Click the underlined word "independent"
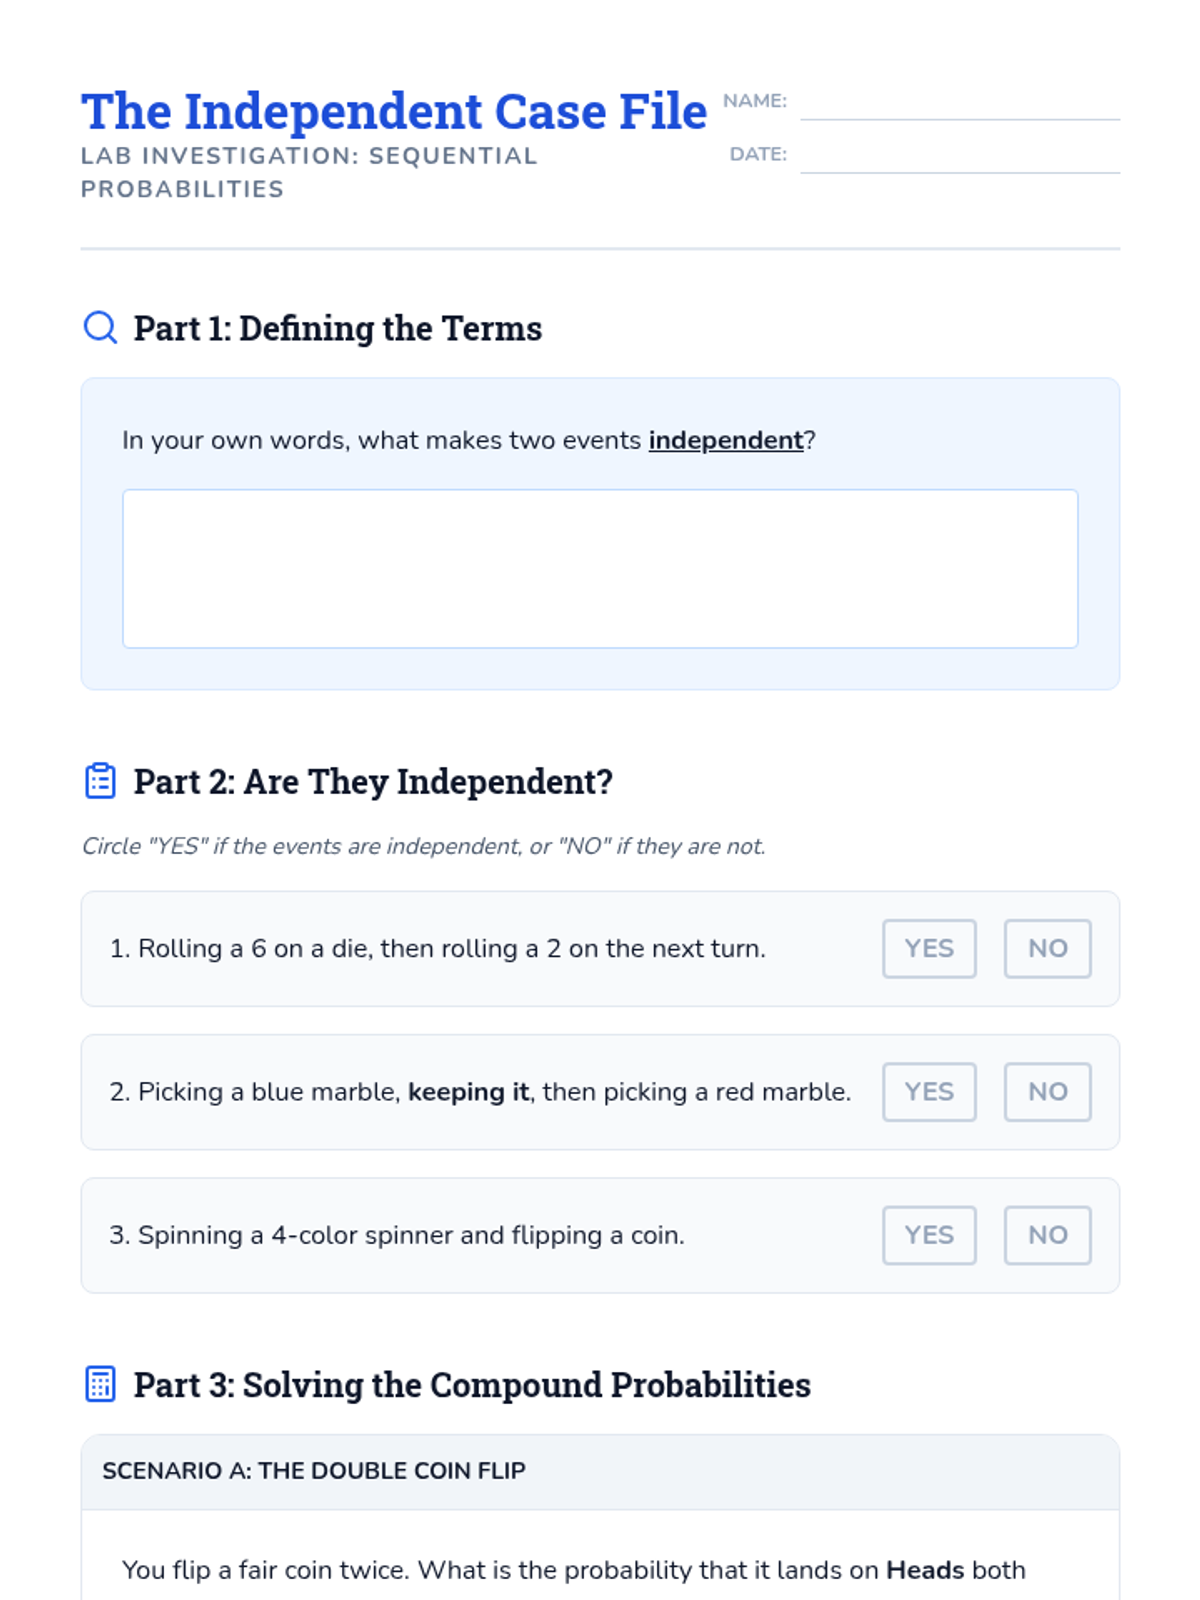This screenshot has height=1600, width=1200. 726,440
